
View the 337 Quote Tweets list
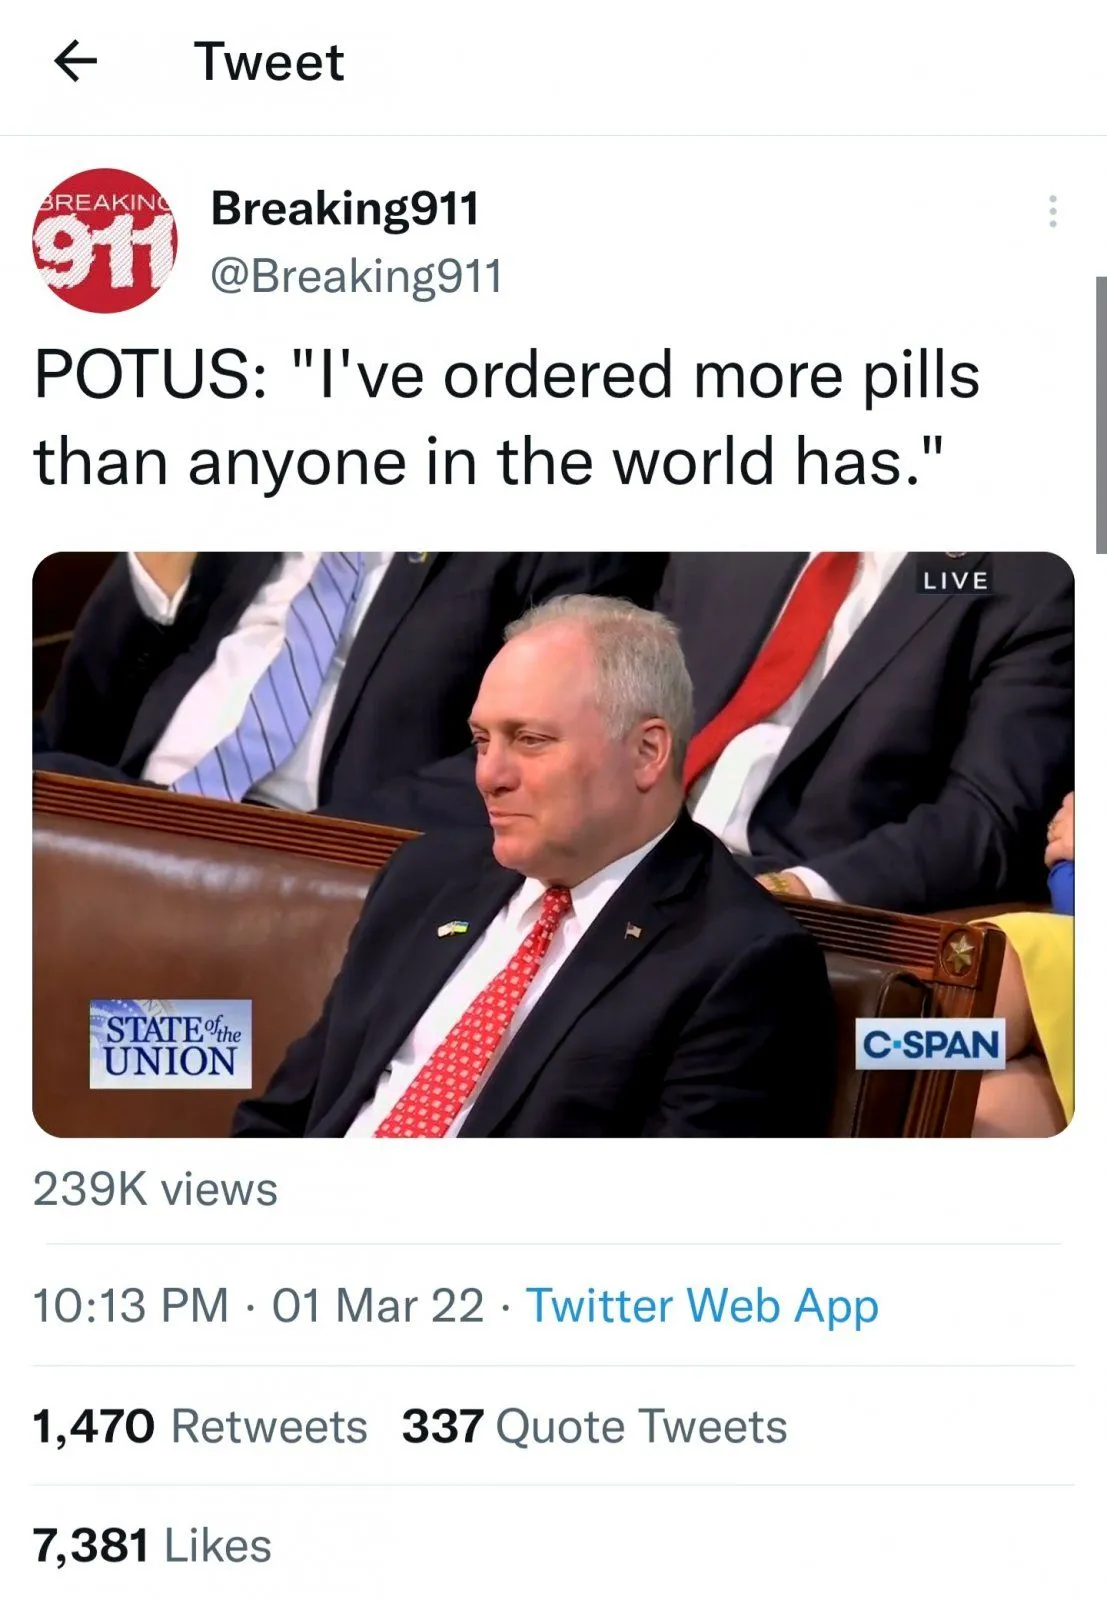[x=594, y=1426]
